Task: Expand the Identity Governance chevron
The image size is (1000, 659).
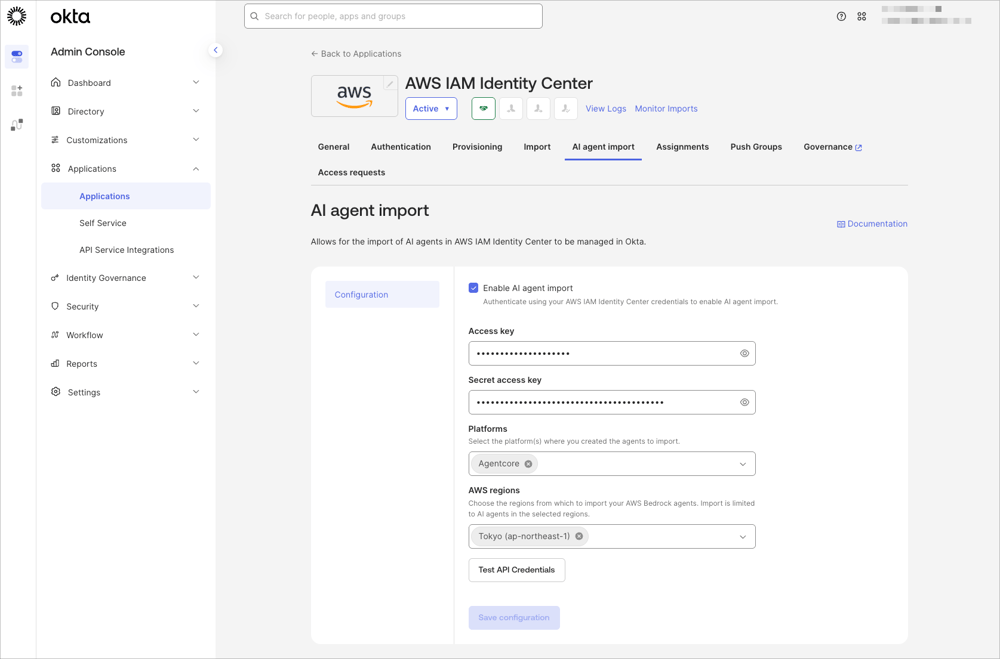Action: 196,278
